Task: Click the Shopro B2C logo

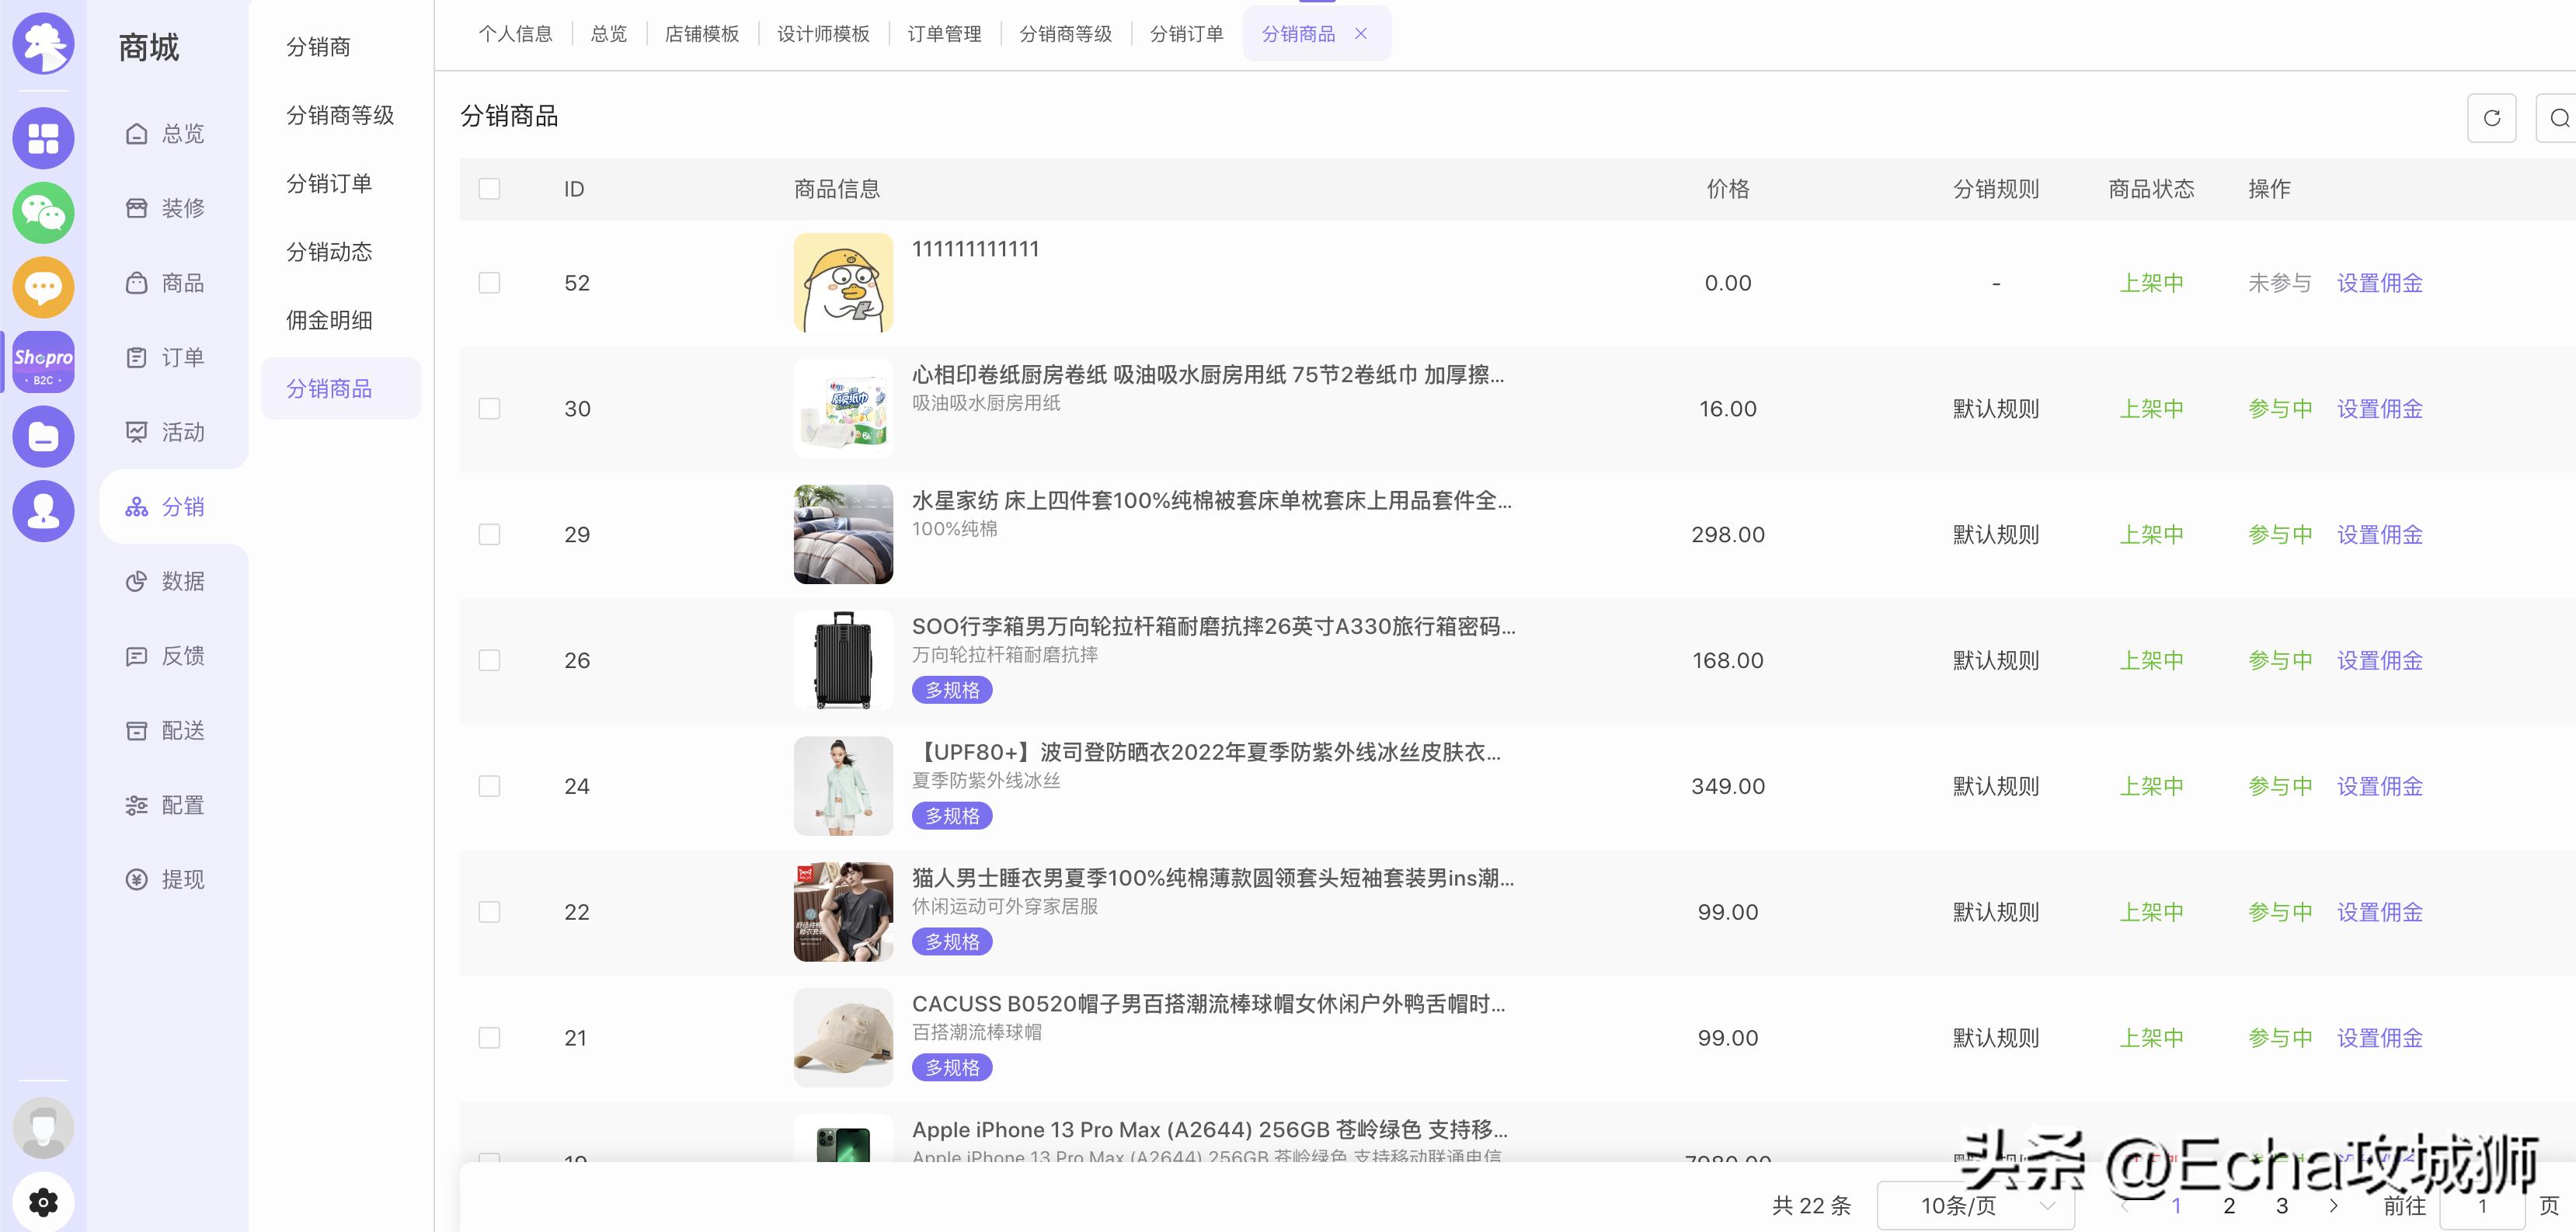Action: [x=43, y=361]
